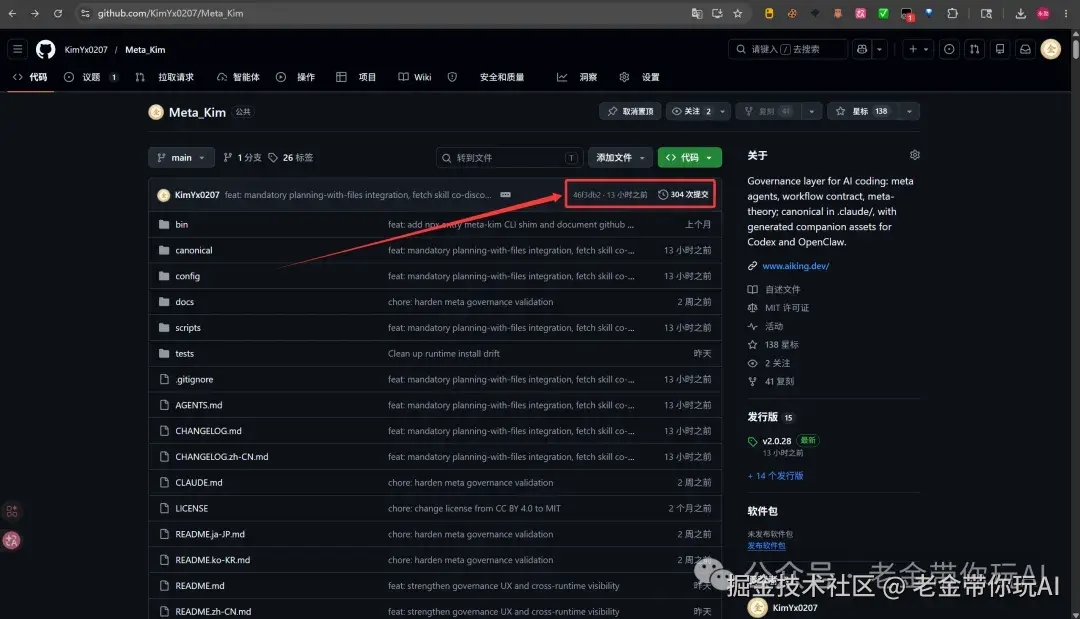The width and height of the screenshot is (1080, 619).
Task: Reload the page in browser
Action: pos(58,13)
